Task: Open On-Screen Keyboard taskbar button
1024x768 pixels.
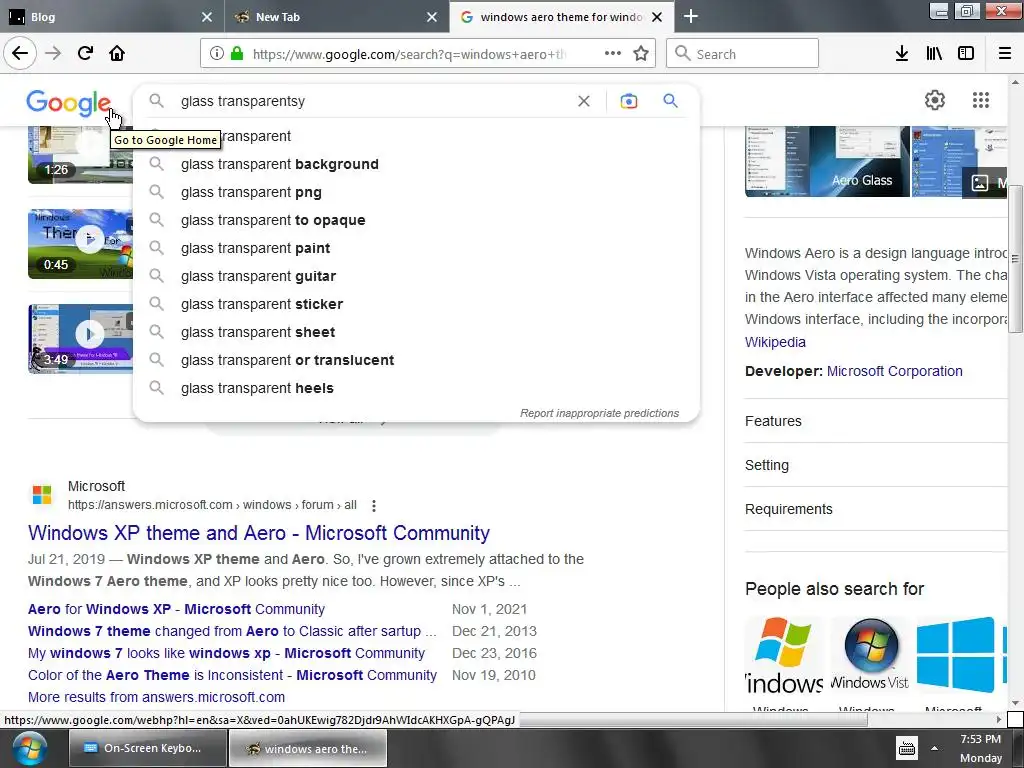Action: click(x=148, y=748)
